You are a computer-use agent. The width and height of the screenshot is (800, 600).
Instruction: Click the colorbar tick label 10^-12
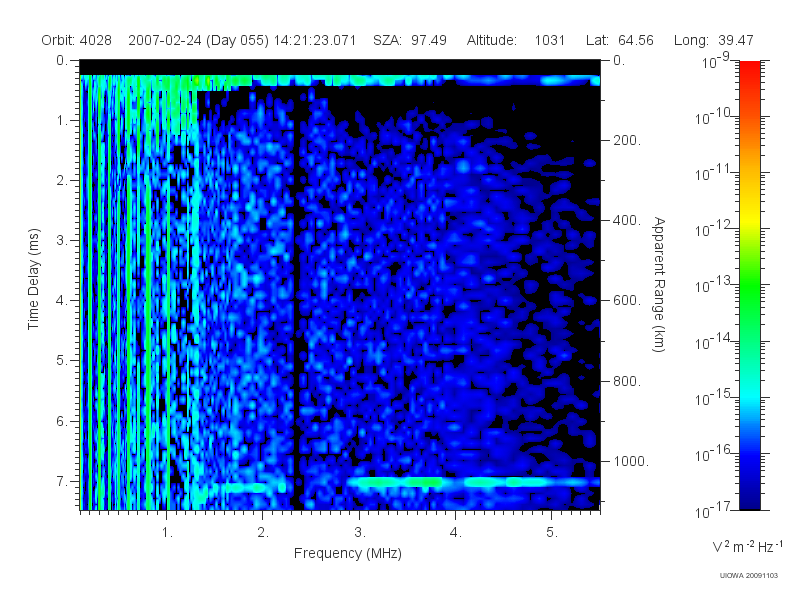[712, 229]
